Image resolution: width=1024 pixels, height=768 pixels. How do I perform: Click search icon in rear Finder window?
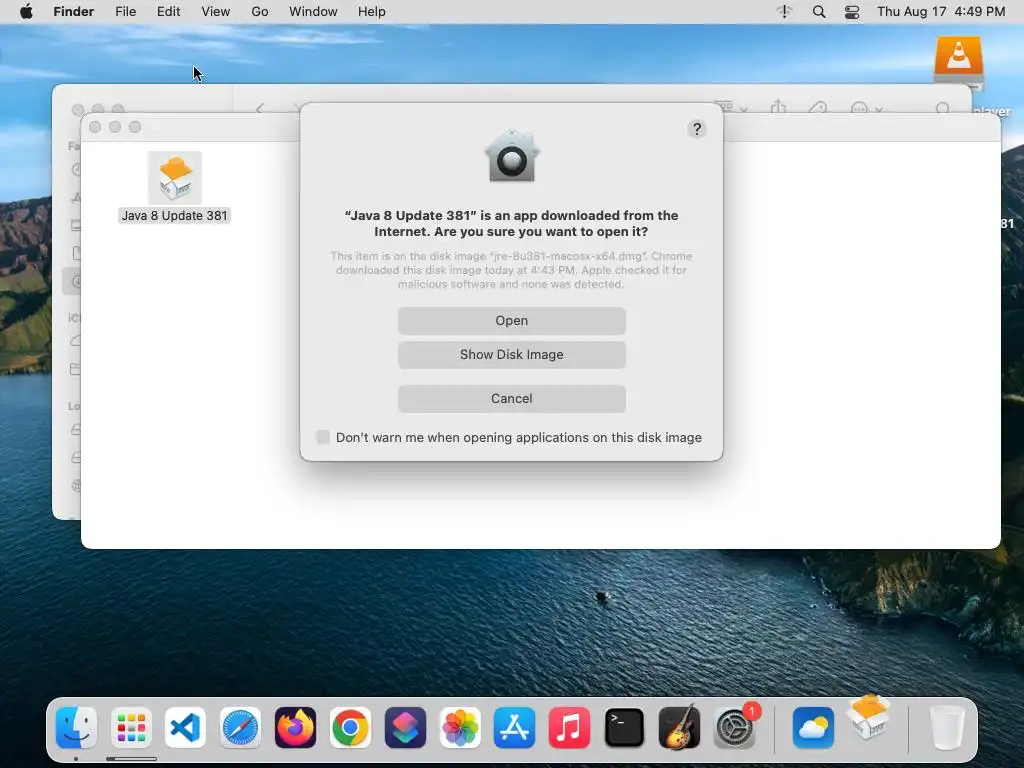[x=942, y=108]
